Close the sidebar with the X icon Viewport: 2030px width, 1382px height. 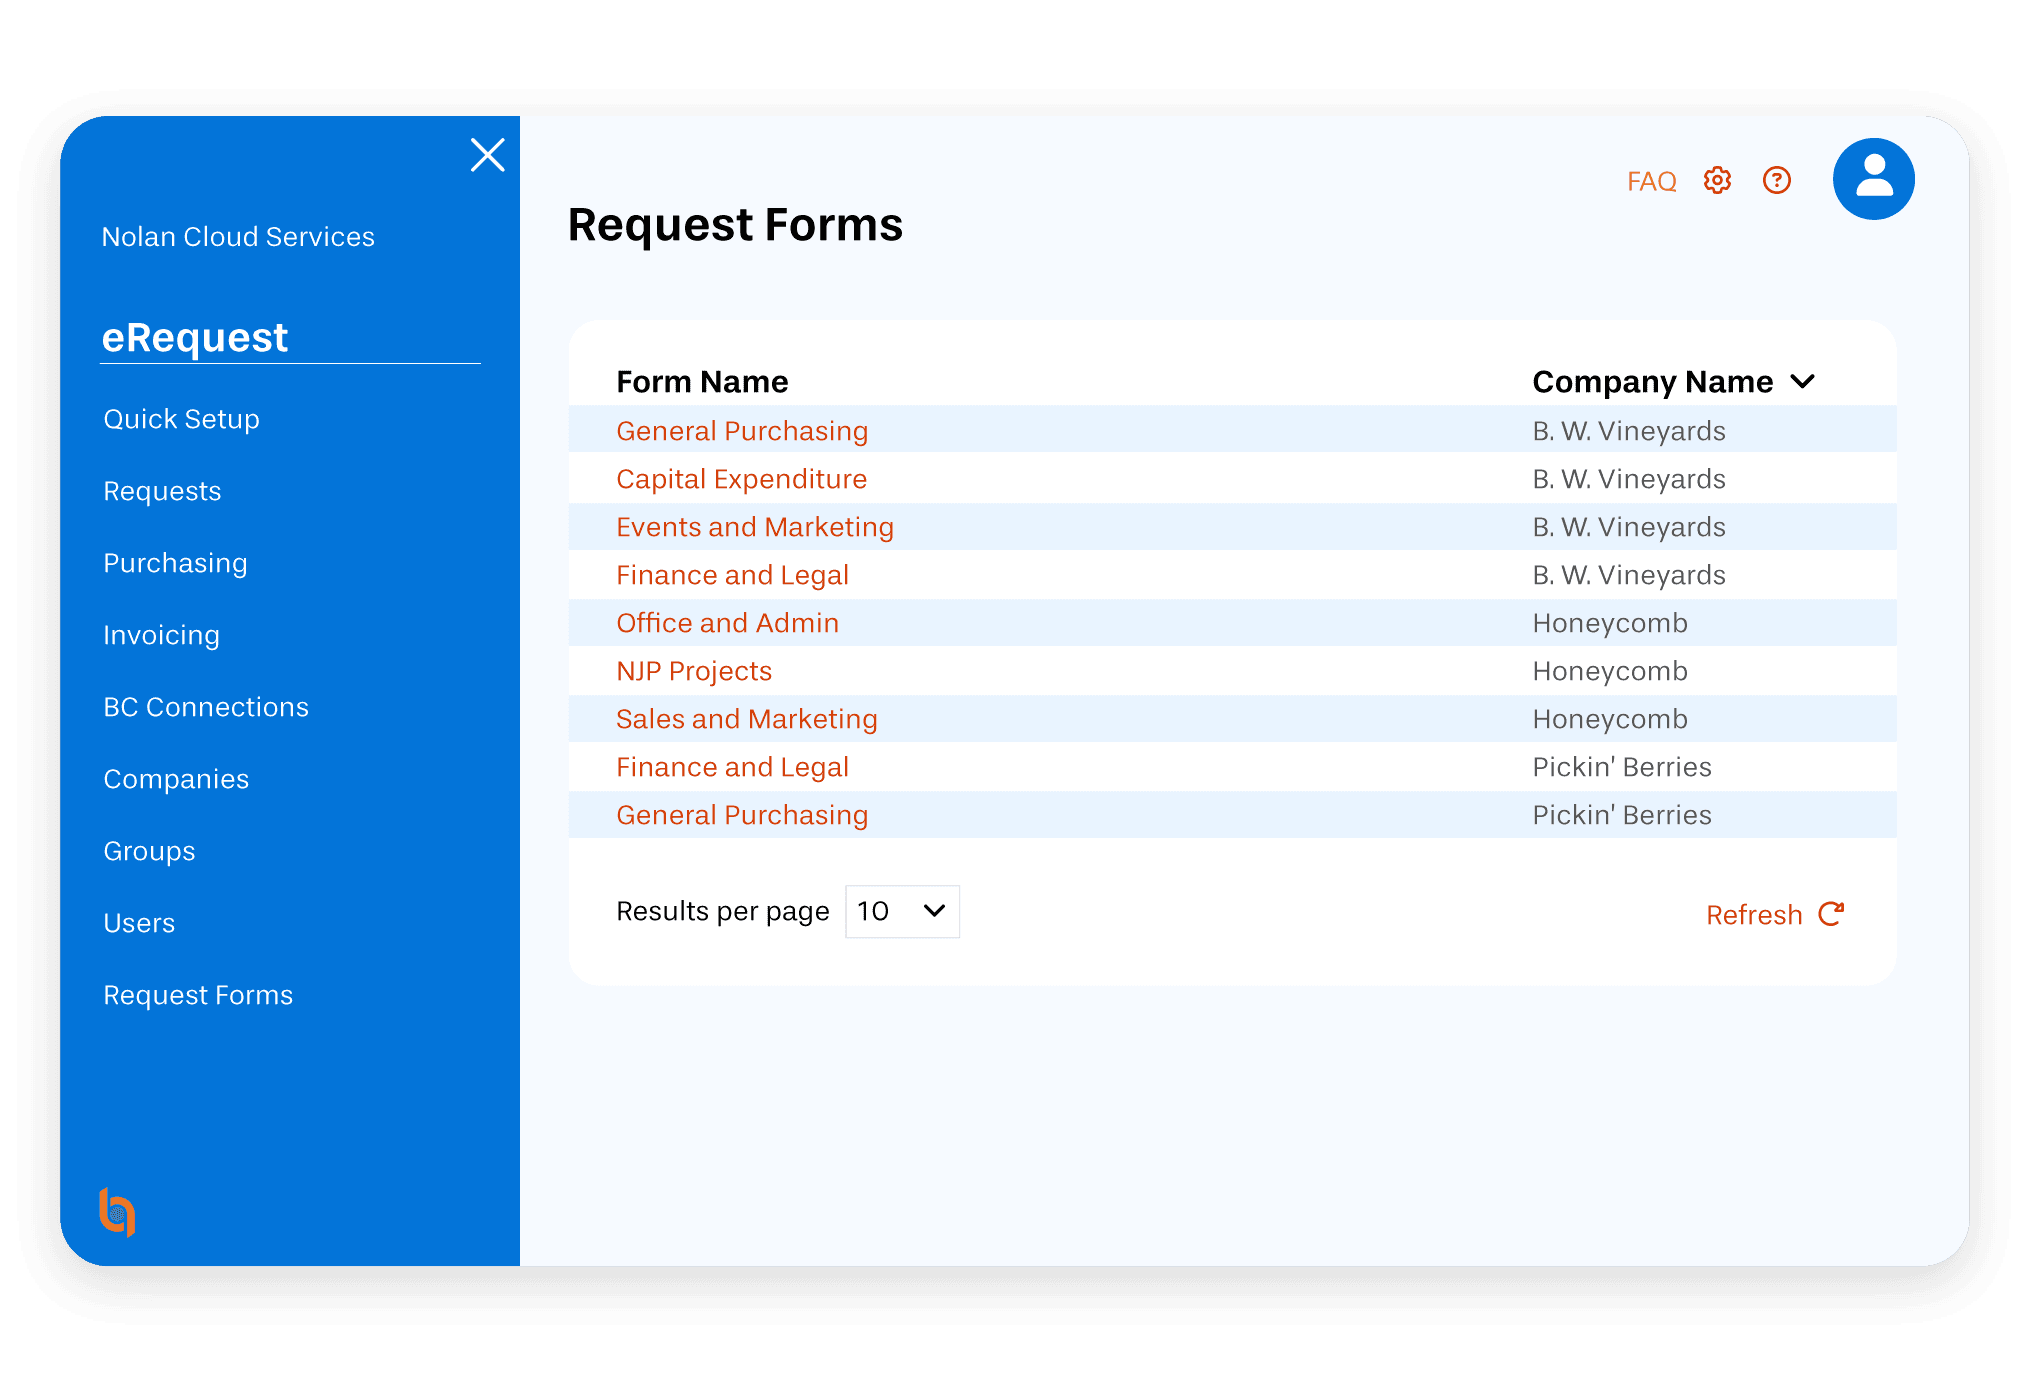click(488, 155)
